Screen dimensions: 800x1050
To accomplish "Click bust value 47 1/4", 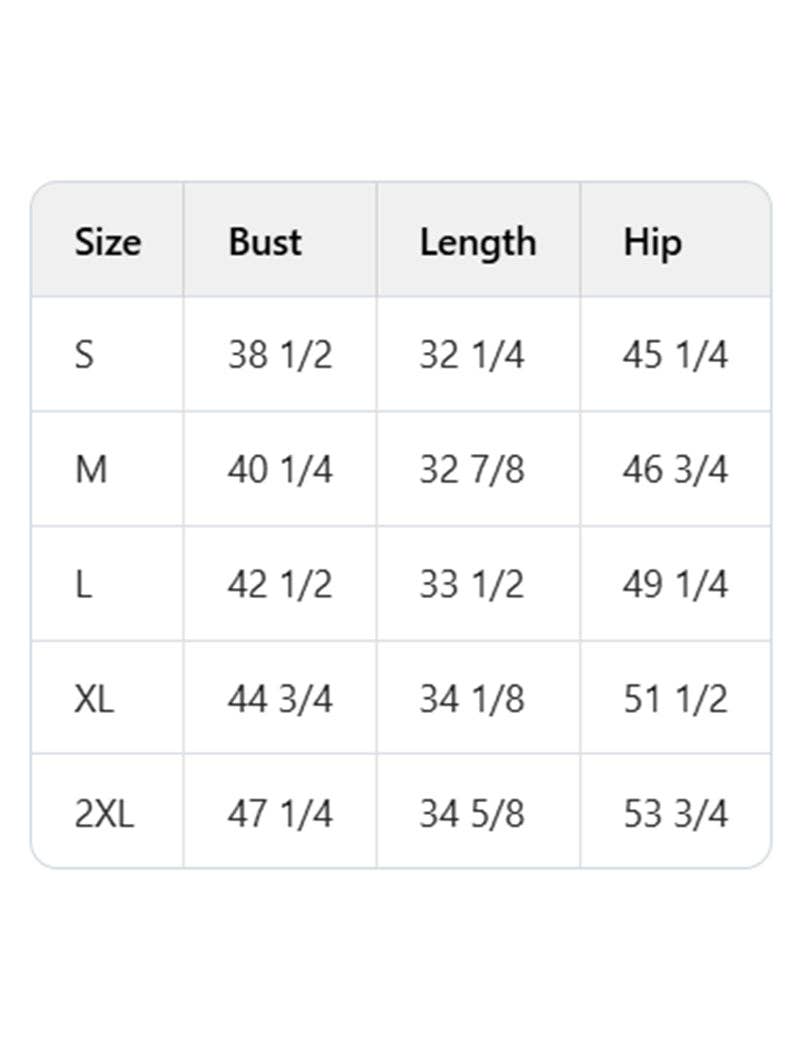I will 280,814.
